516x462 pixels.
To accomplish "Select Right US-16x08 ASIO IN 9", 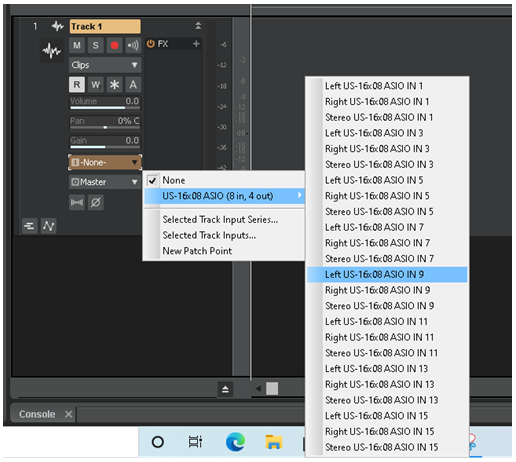I will tap(387, 290).
